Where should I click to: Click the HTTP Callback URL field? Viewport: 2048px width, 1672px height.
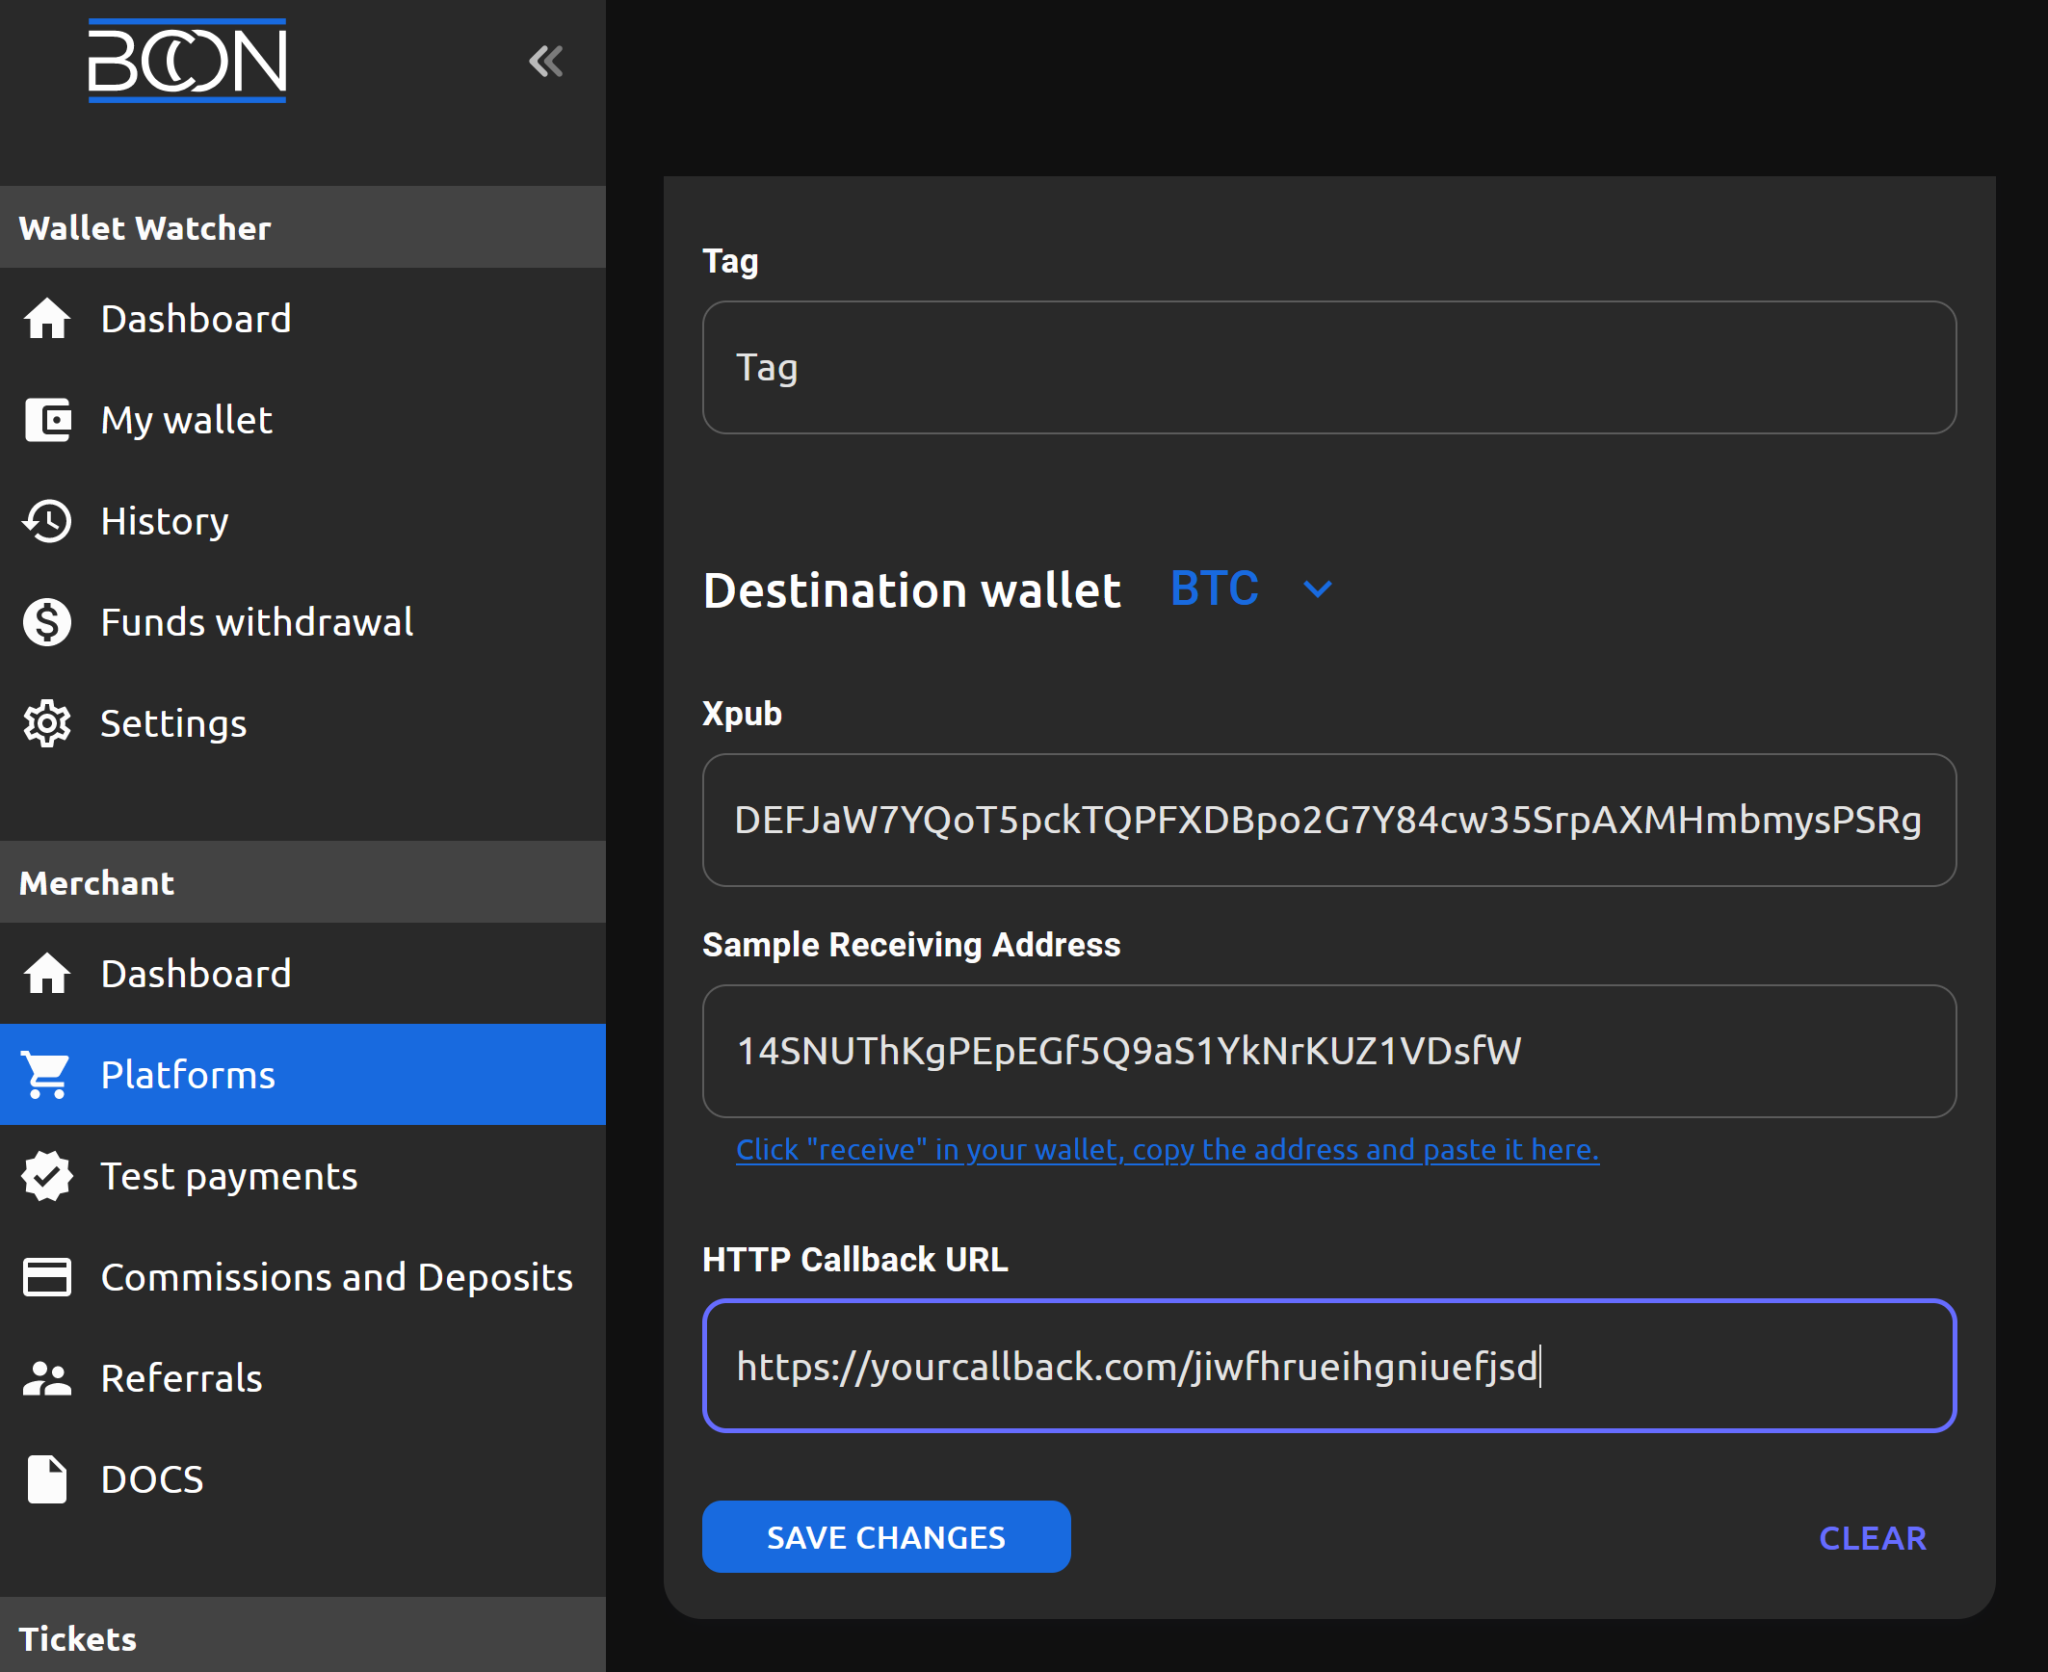point(1329,1366)
